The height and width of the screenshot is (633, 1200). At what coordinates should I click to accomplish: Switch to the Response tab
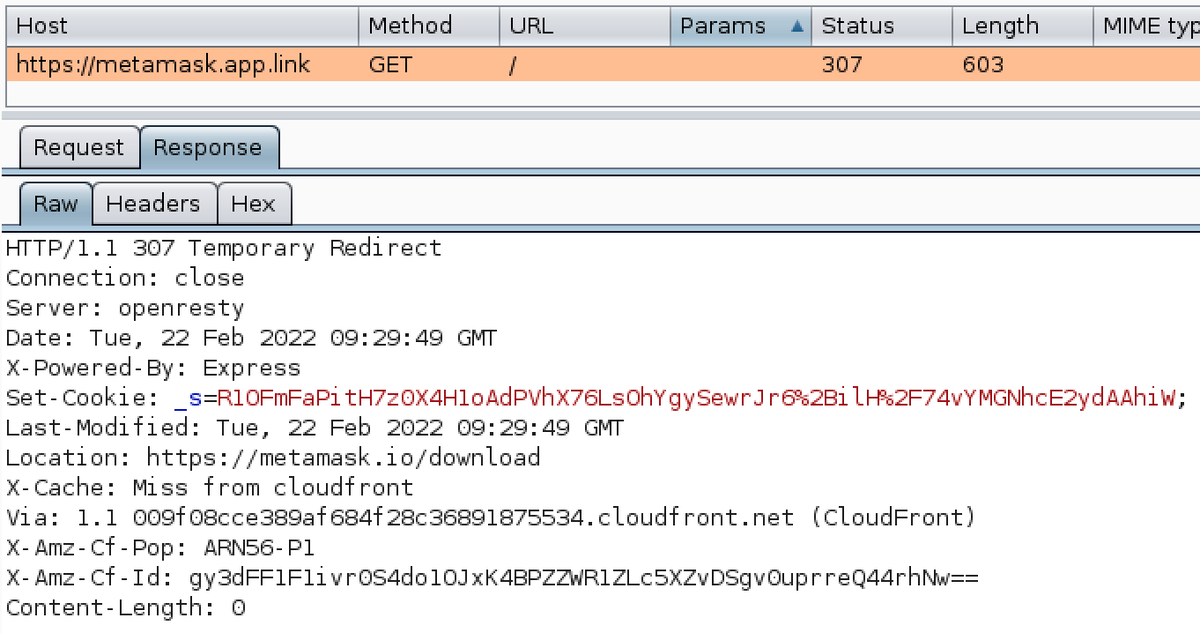pos(210,147)
